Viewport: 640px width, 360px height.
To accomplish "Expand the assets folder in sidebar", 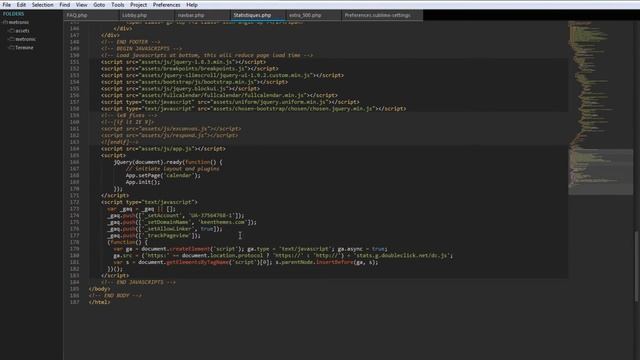I will click(x=22, y=31).
